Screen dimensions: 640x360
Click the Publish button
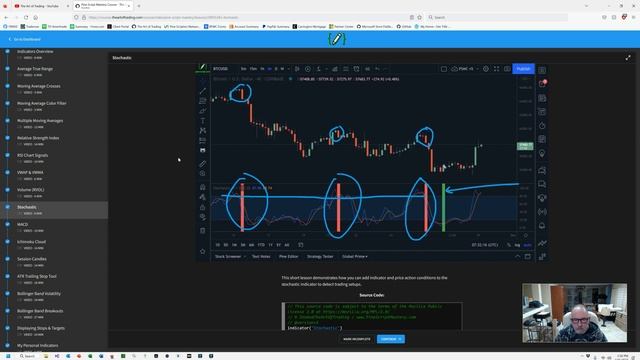pyautogui.click(x=523, y=69)
